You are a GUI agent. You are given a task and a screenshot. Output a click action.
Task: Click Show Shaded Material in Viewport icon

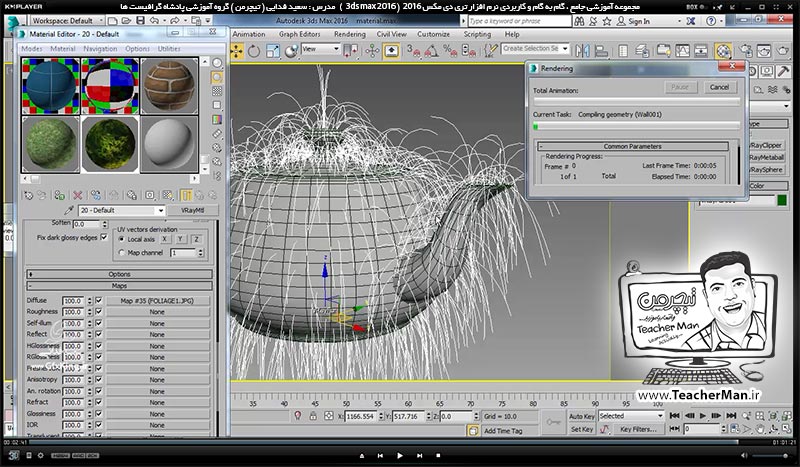tap(167, 195)
